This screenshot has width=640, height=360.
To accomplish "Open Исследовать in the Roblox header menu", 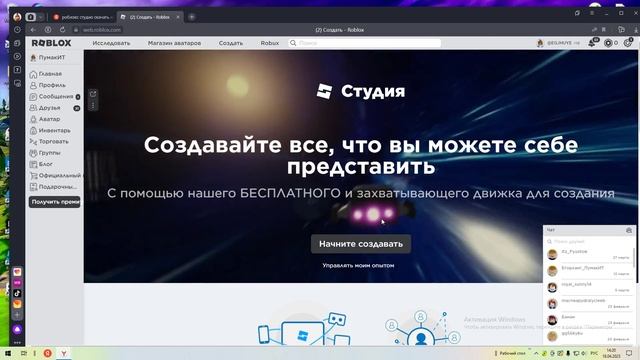I will (x=111, y=43).
